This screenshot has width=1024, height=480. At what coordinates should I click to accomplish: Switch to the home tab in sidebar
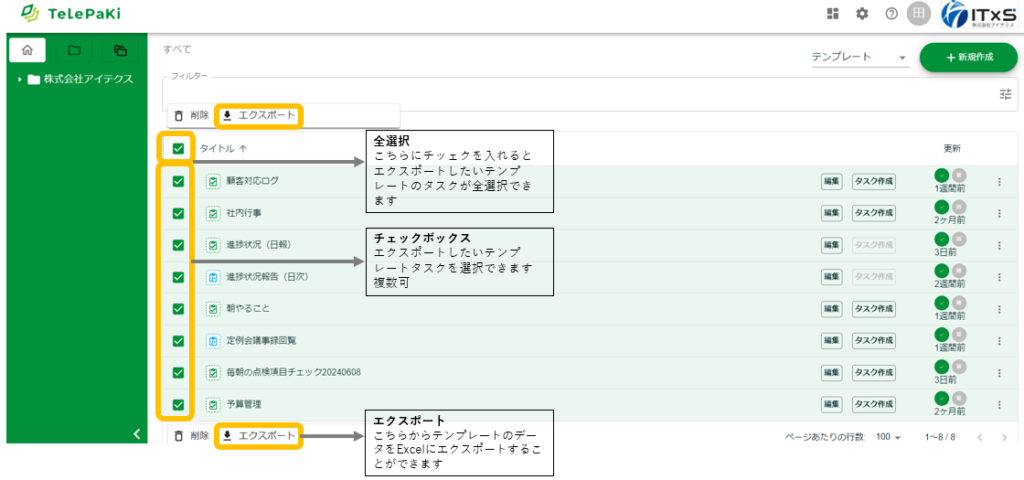click(27, 50)
